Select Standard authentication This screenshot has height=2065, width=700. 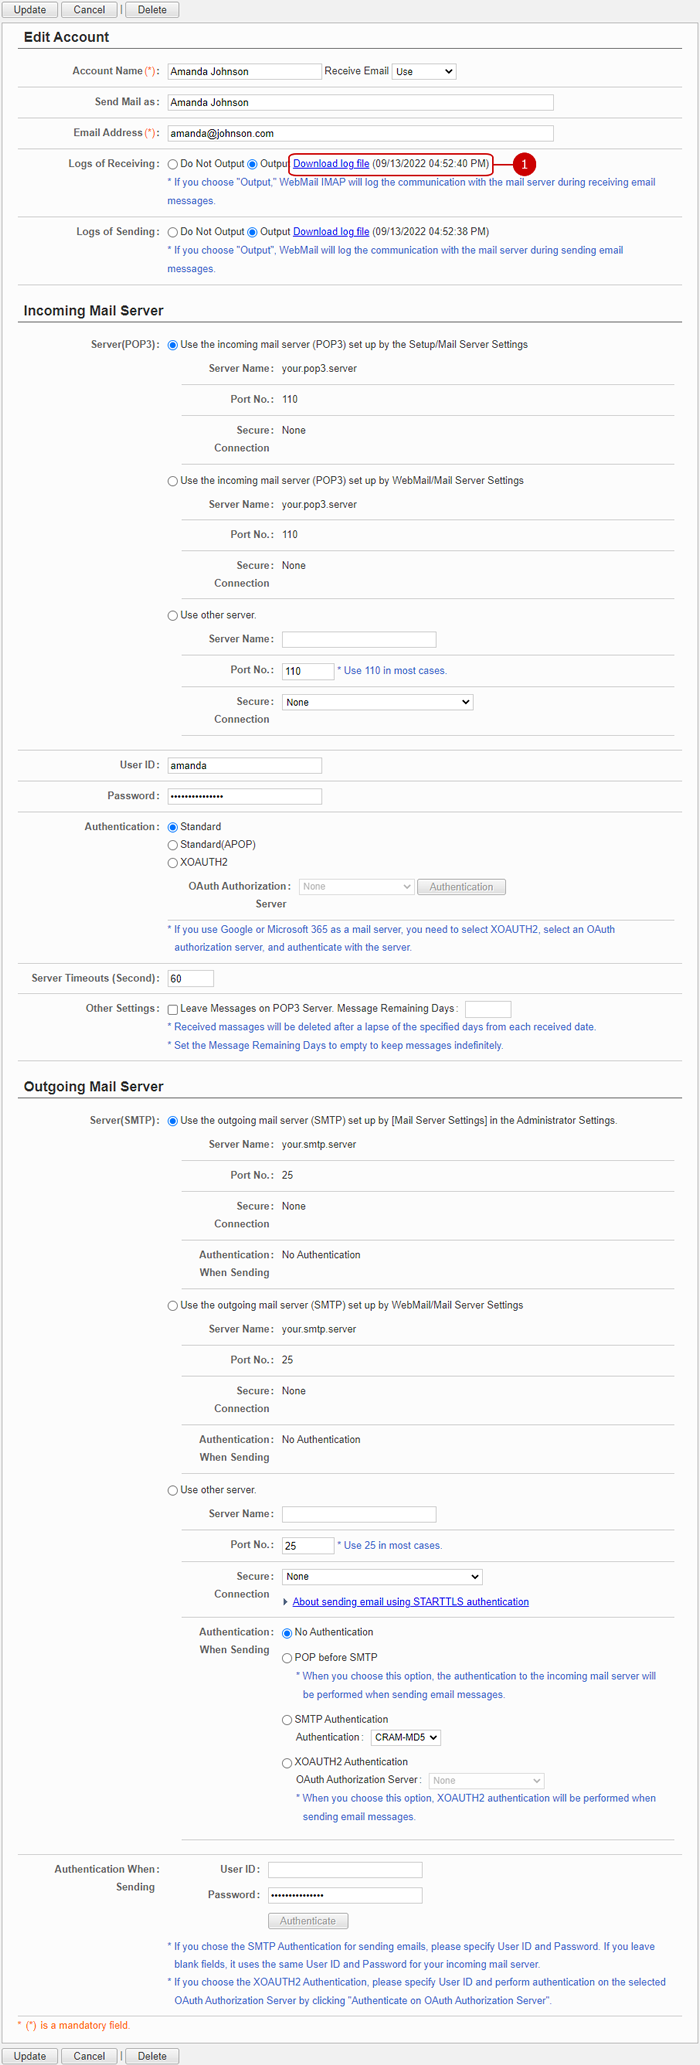pos(173,827)
